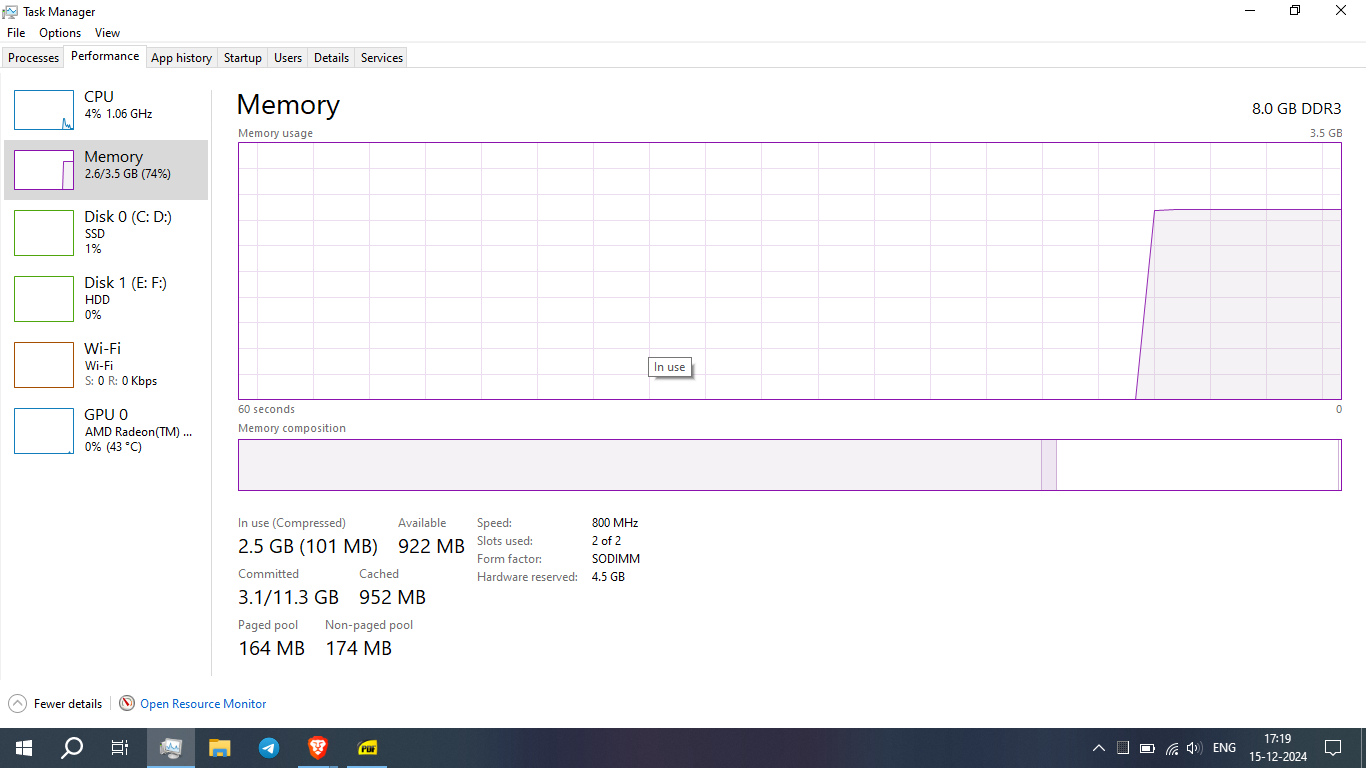The width and height of the screenshot is (1366, 768).
Task: Expand hidden icons in the system tray
Action: click(x=1098, y=747)
